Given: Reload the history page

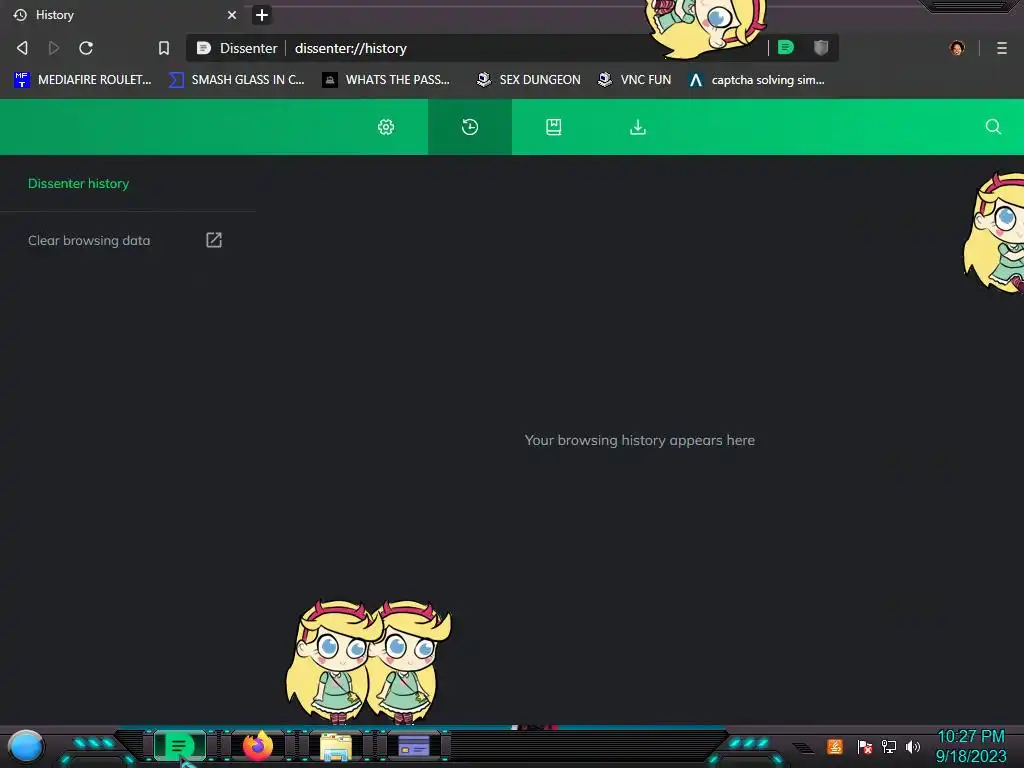Looking at the screenshot, I should 86,48.
